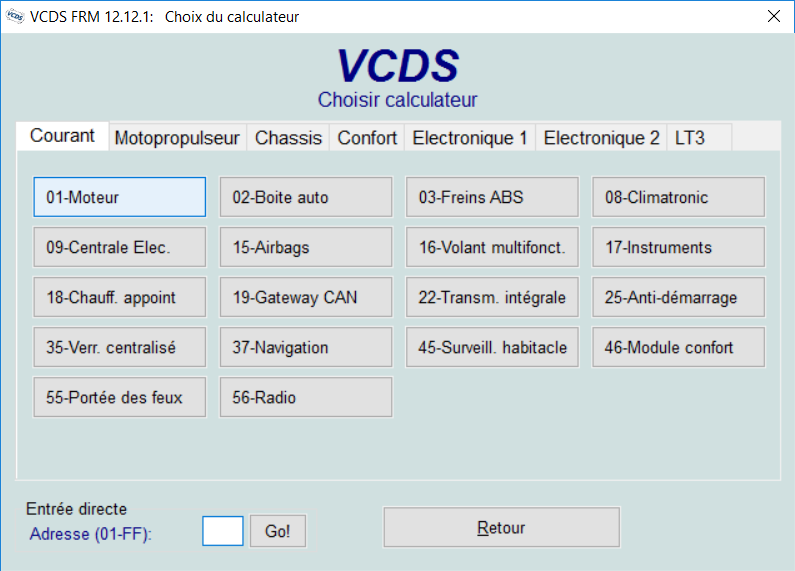Switch to the Courant tab

pos(62,136)
